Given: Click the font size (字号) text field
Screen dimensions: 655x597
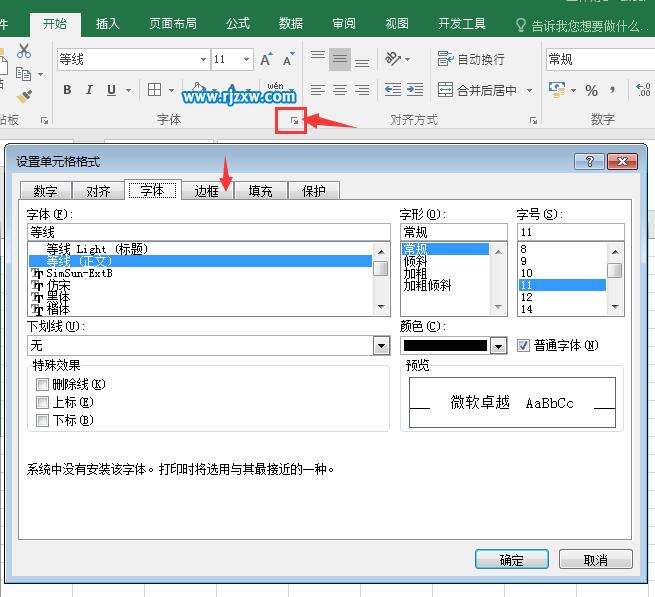Looking at the screenshot, I should pyautogui.click(x=570, y=232).
